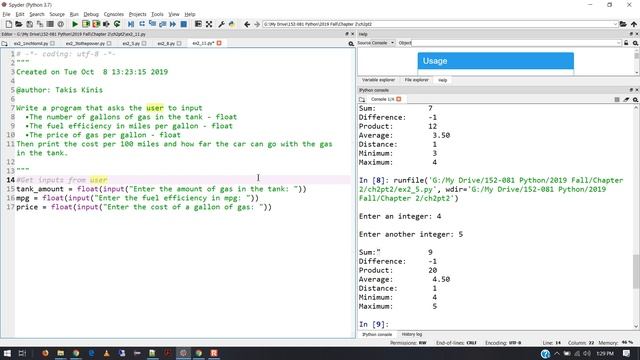Switch to the ex2_8.py editor tab
Screen dimensions: 640x360
(x=167, y=43)
